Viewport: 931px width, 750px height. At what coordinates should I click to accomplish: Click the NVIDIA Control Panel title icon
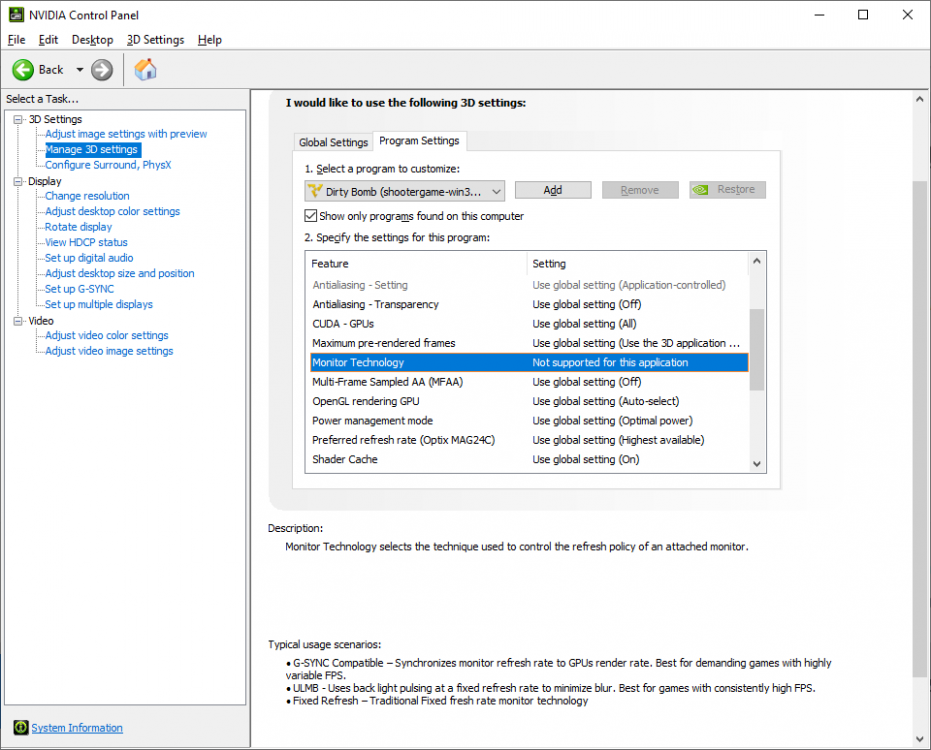(x=16, y=15)
